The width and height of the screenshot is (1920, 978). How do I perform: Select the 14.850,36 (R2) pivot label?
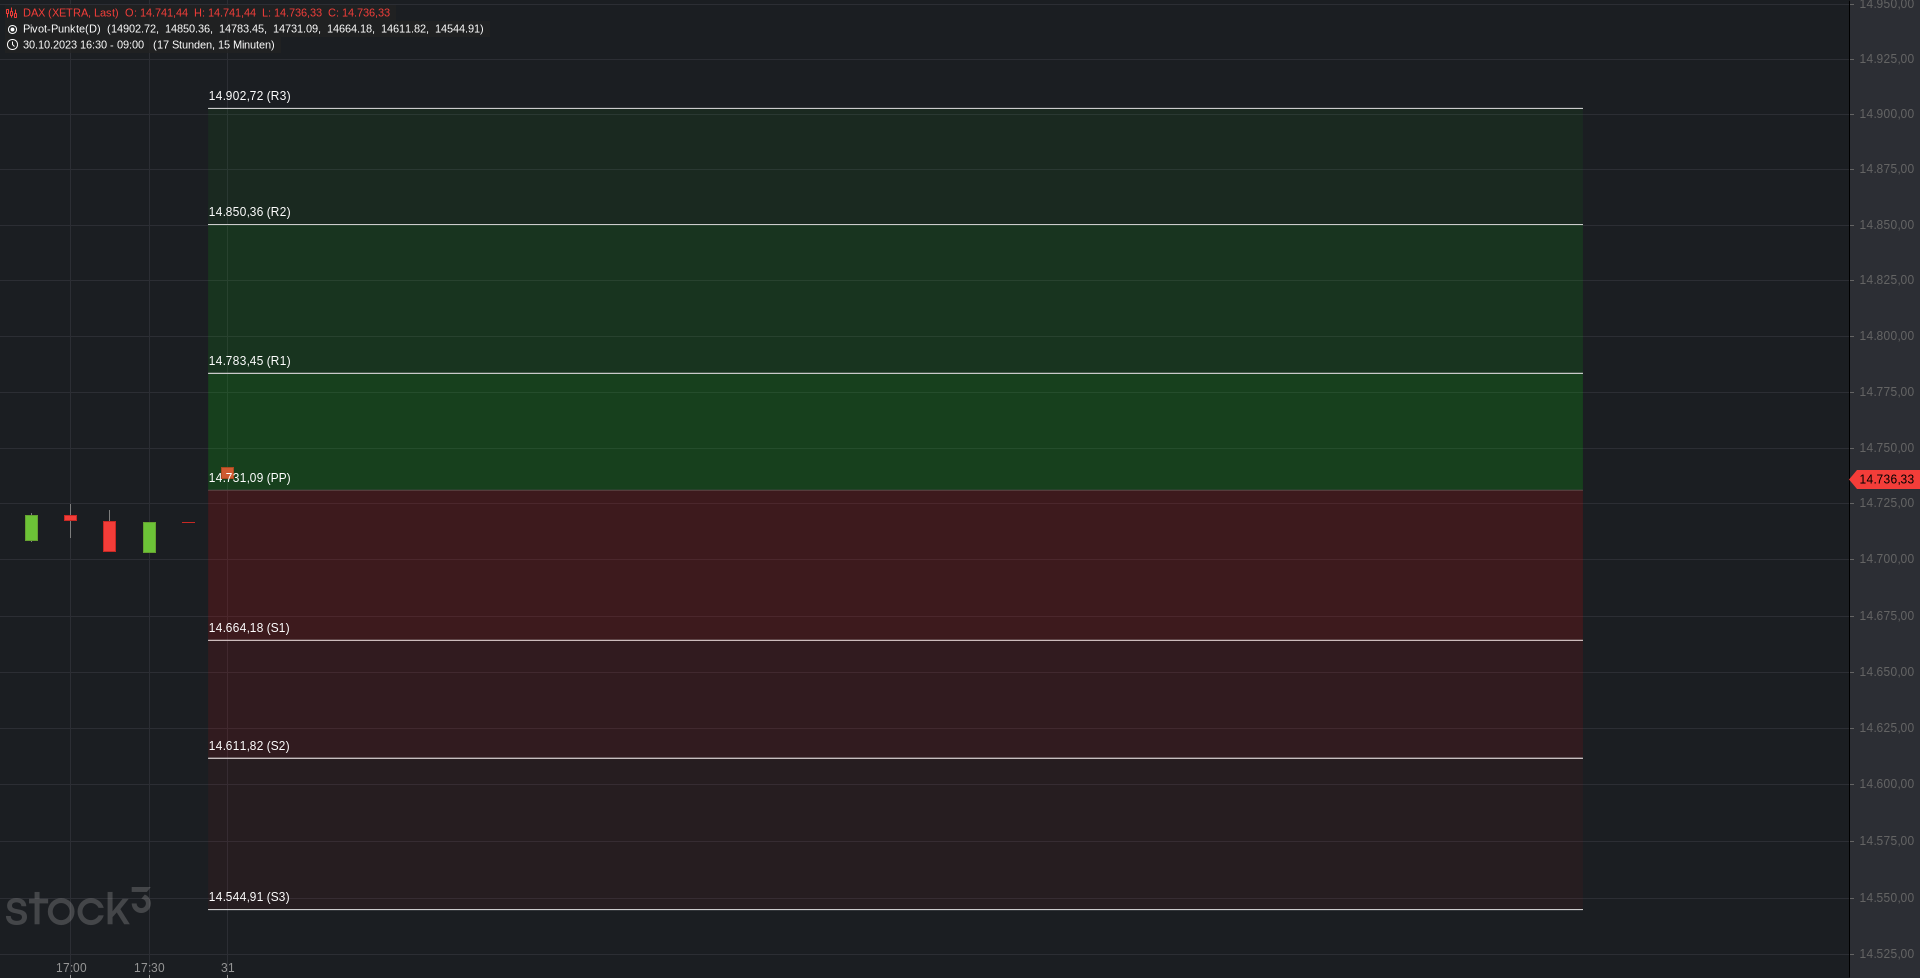pyautogui.click(x=249, y=212)
